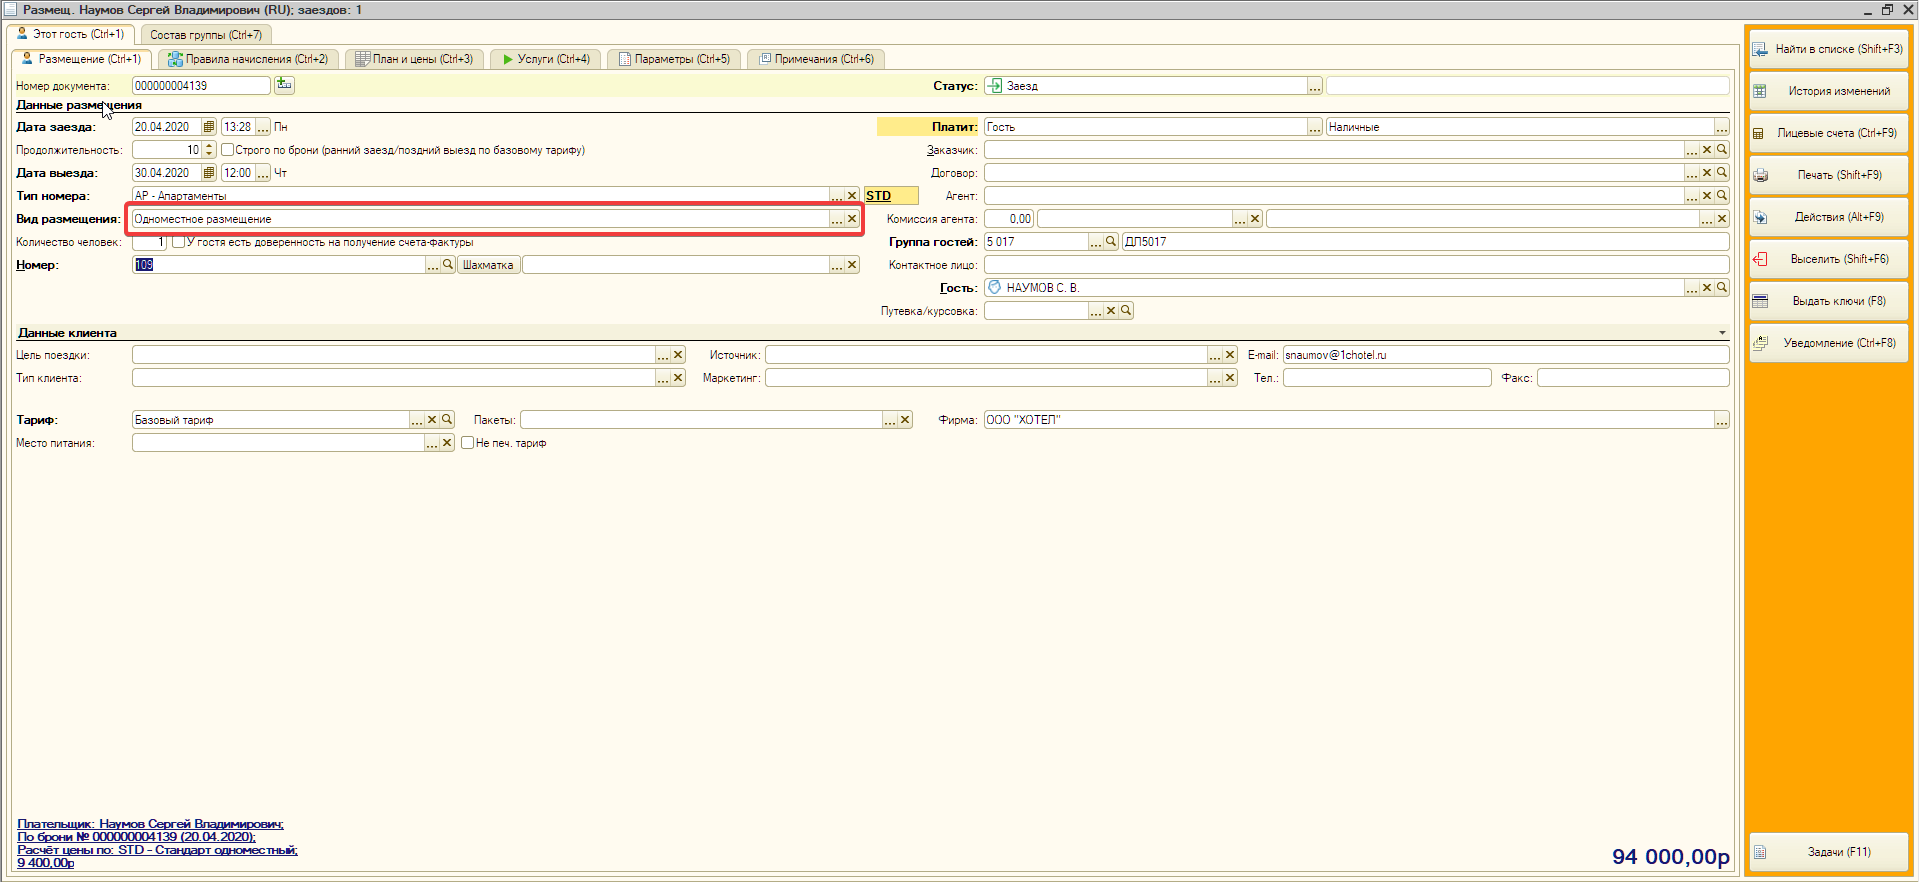Open Статус selection list button

coord(1315,86)
